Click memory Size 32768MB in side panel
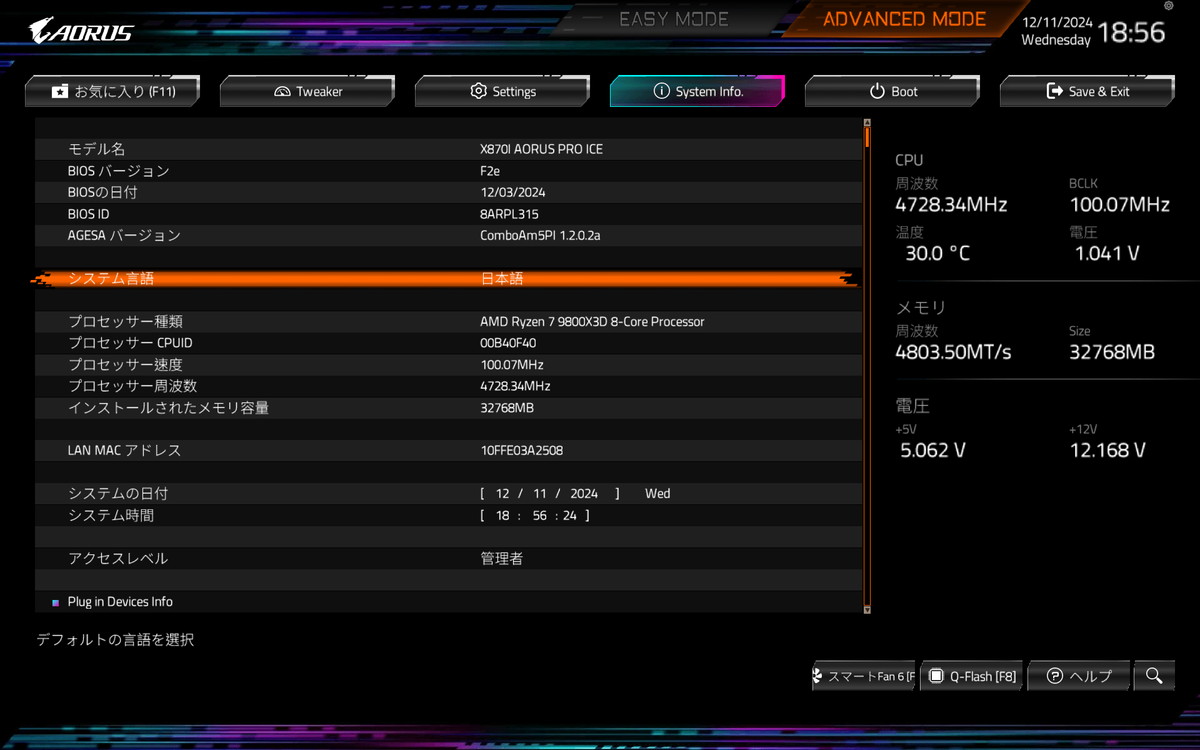1200x750 pixels. pyautogui.click(x=1112, y=352)
